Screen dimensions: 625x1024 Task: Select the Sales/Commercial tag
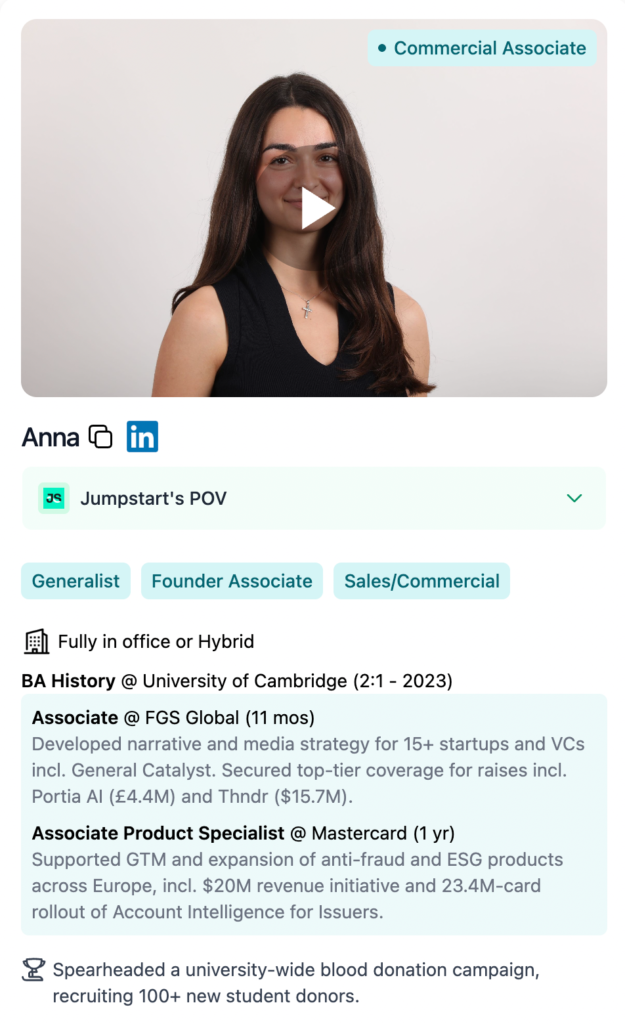(x=422, y=581)
